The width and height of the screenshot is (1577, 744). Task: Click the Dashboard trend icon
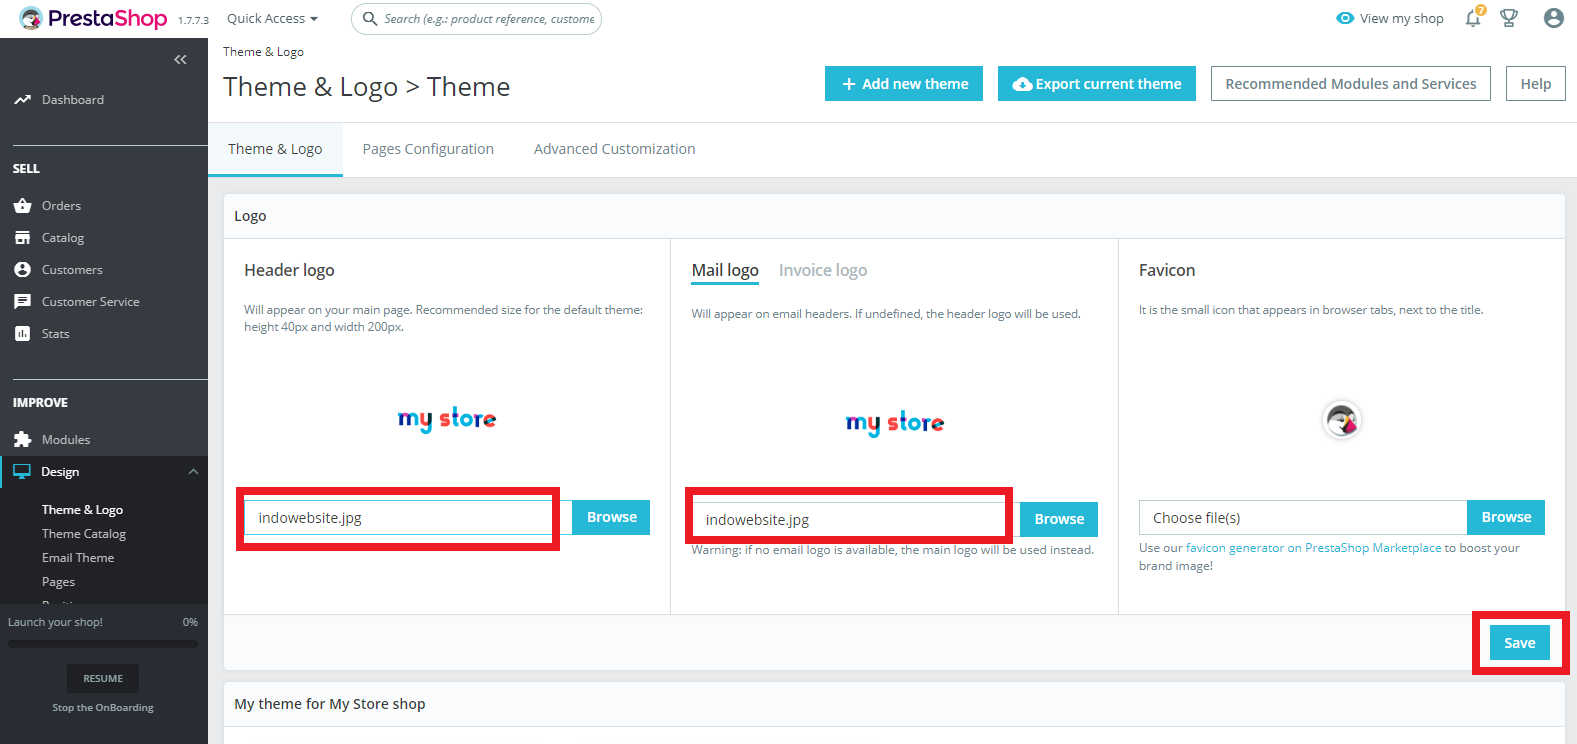[22, 100]
